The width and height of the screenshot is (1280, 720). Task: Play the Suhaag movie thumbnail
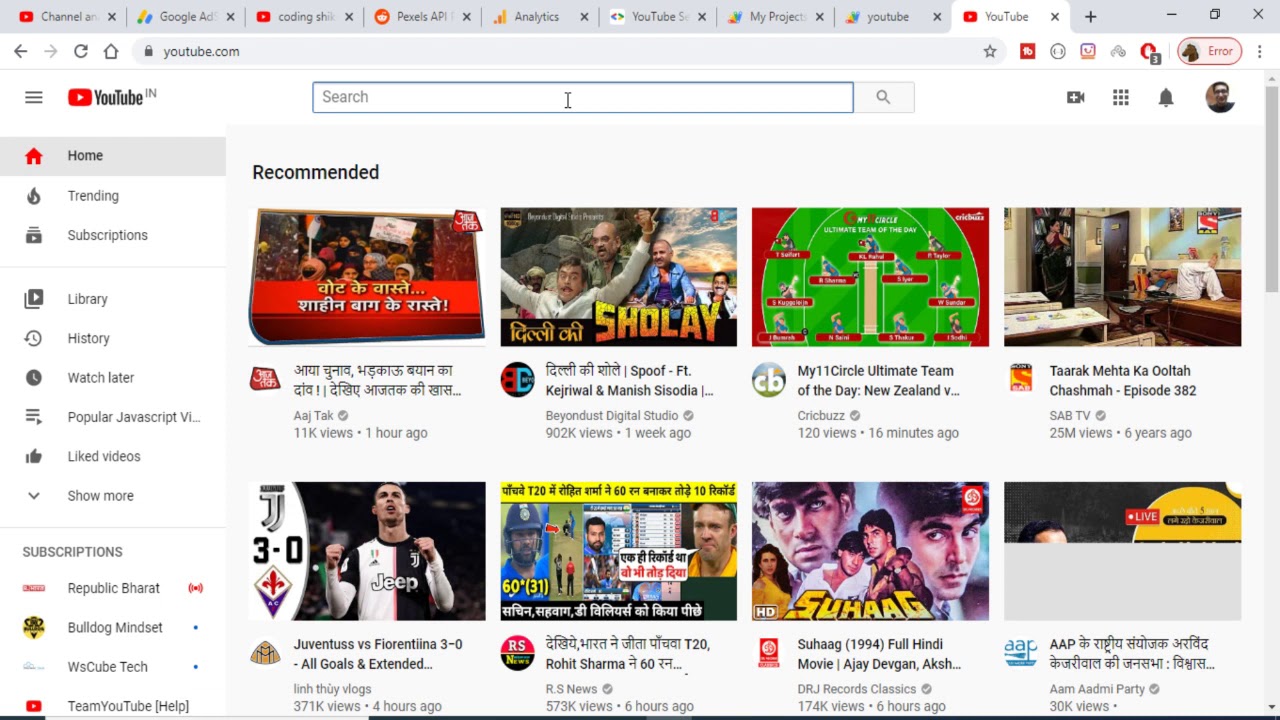[870, 551]
